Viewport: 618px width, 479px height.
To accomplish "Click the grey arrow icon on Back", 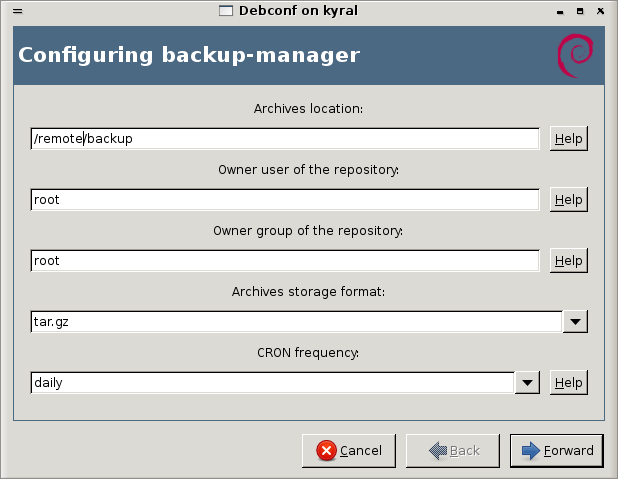I will point(438,451).
